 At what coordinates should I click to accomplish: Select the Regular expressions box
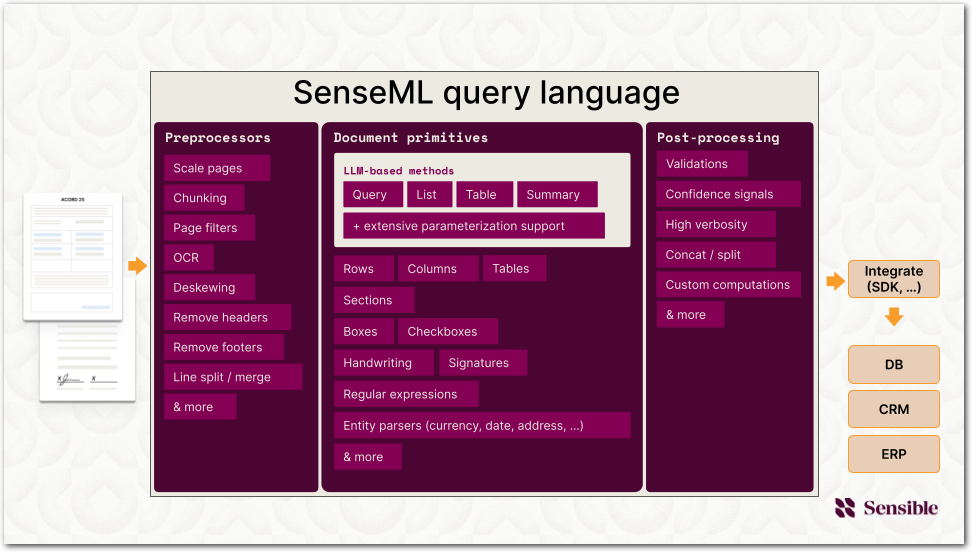coord(406,394)
